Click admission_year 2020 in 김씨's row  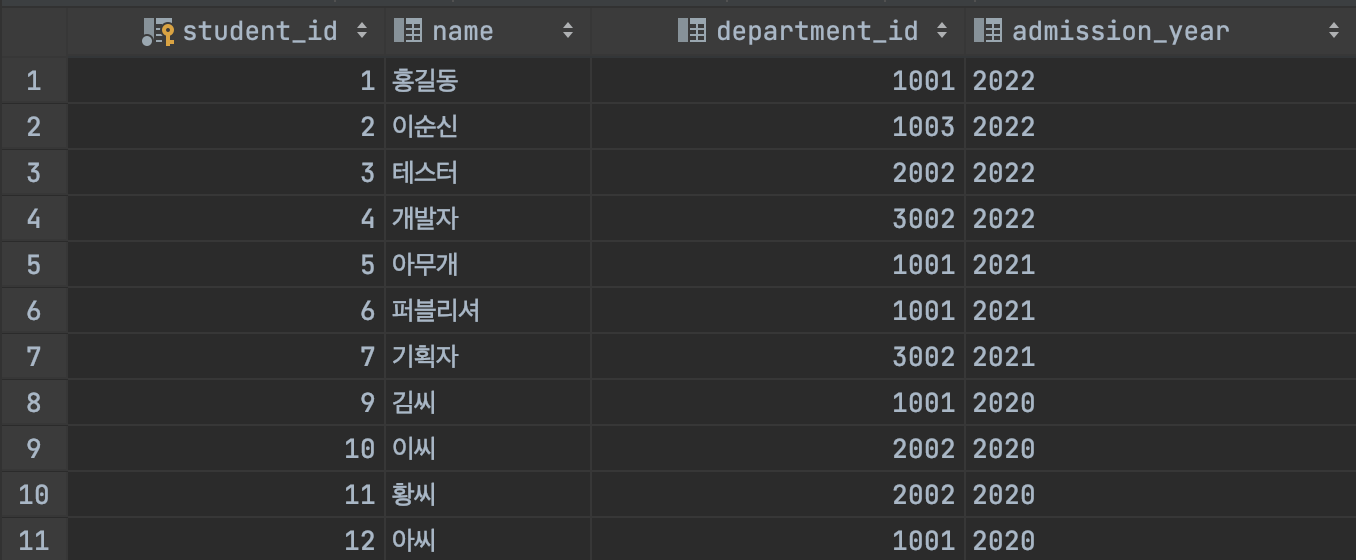(x=1160, y=403)
